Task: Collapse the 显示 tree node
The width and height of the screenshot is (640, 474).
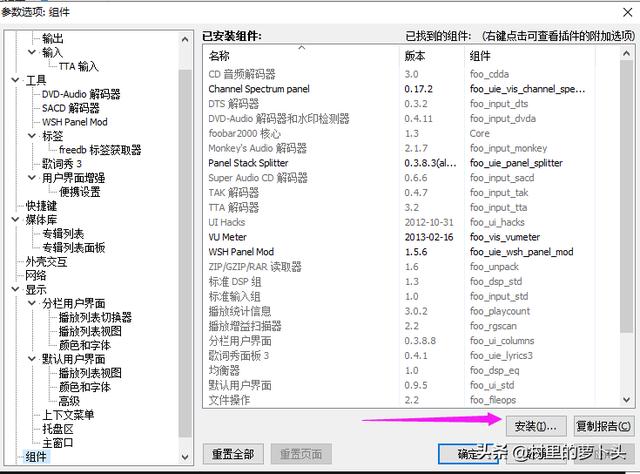Action: click(15, 289)
